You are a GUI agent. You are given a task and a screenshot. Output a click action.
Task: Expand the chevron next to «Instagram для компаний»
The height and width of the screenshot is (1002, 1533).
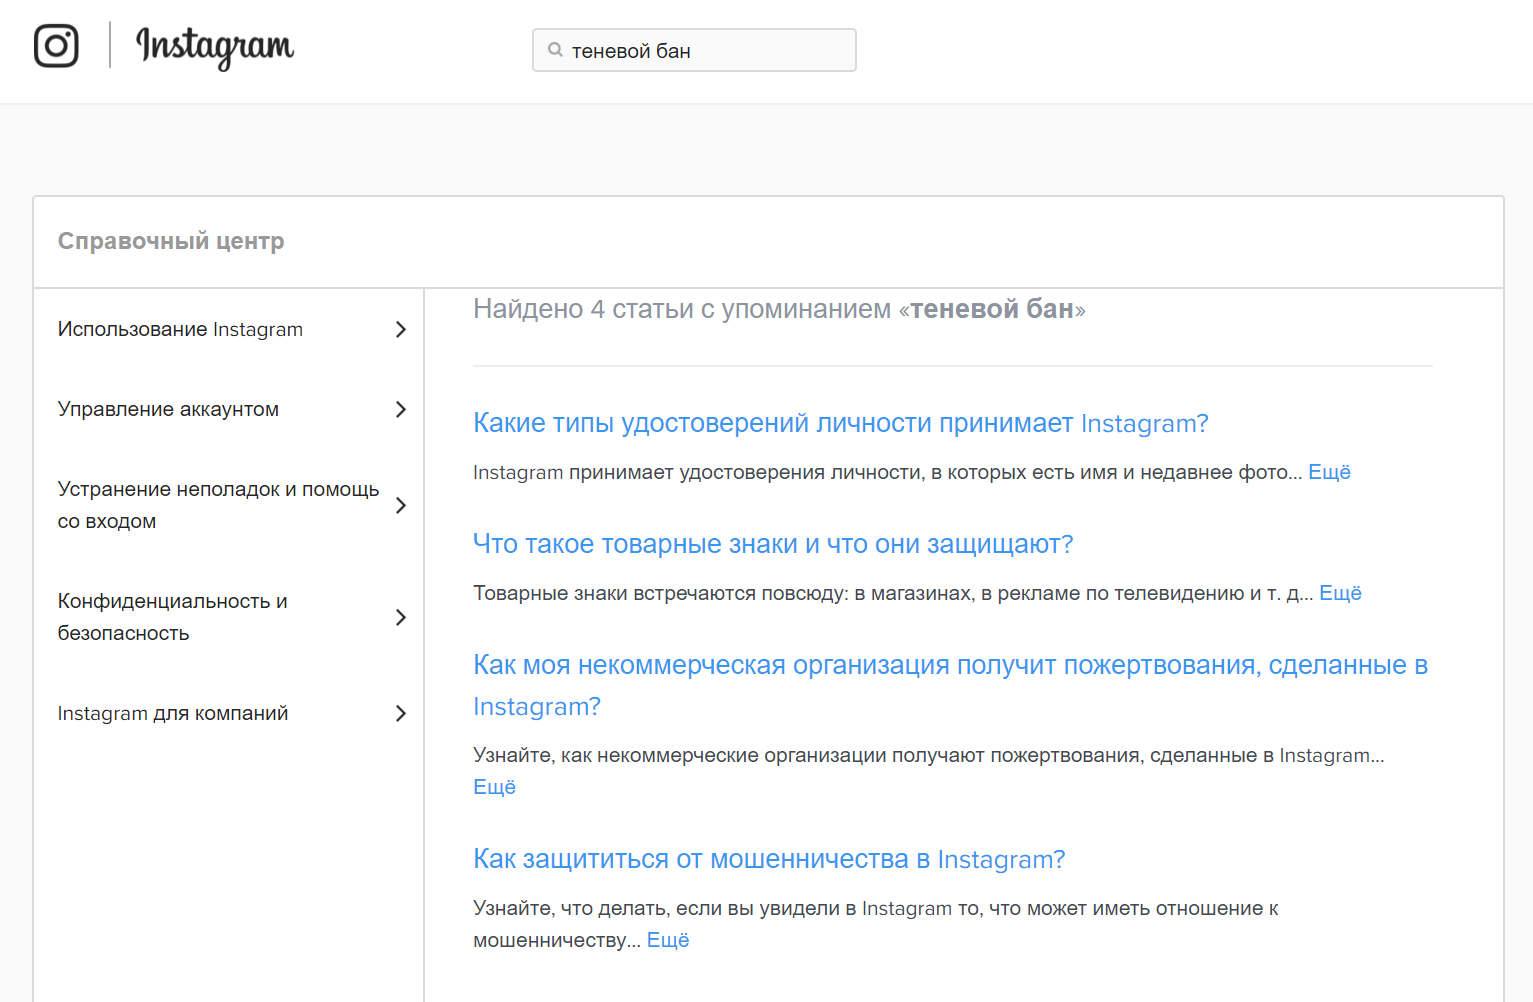coord(401,713)
